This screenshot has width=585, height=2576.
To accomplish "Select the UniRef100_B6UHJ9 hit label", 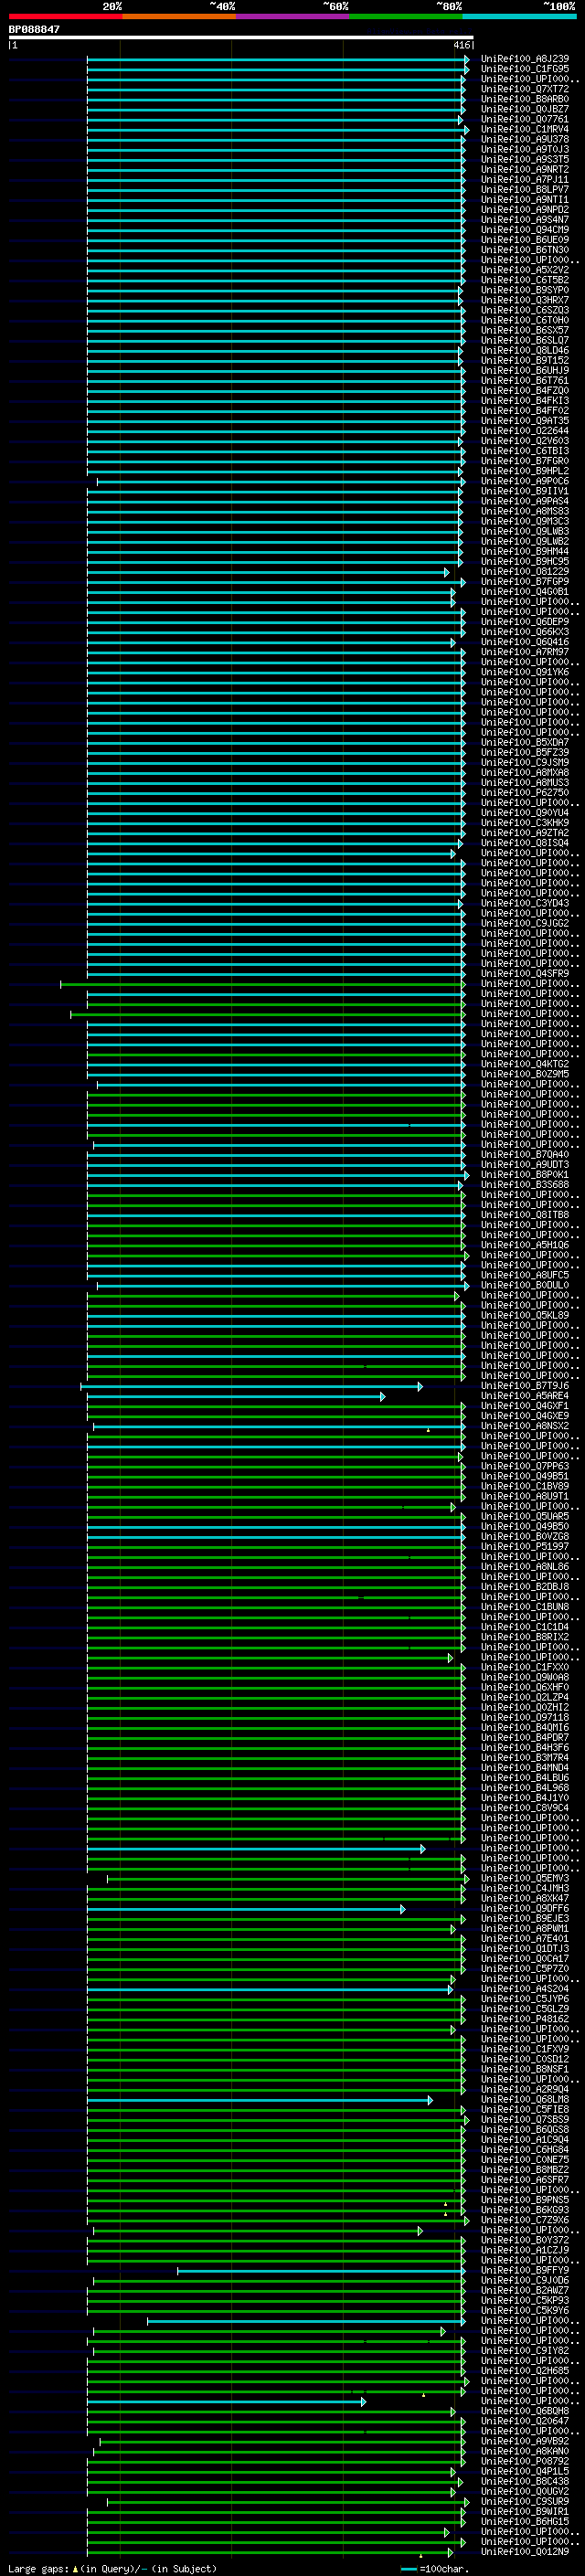I will pyautogui.click(x=525, y=370).
